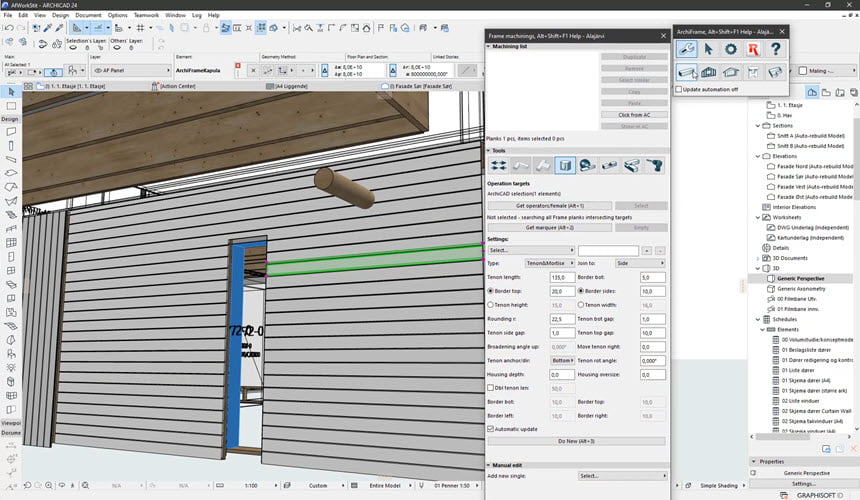Viewport: 860px width, 500px height.
Task: Select the plank beam tool in ArchiFrame palette
Action: [x=686, y=72]
